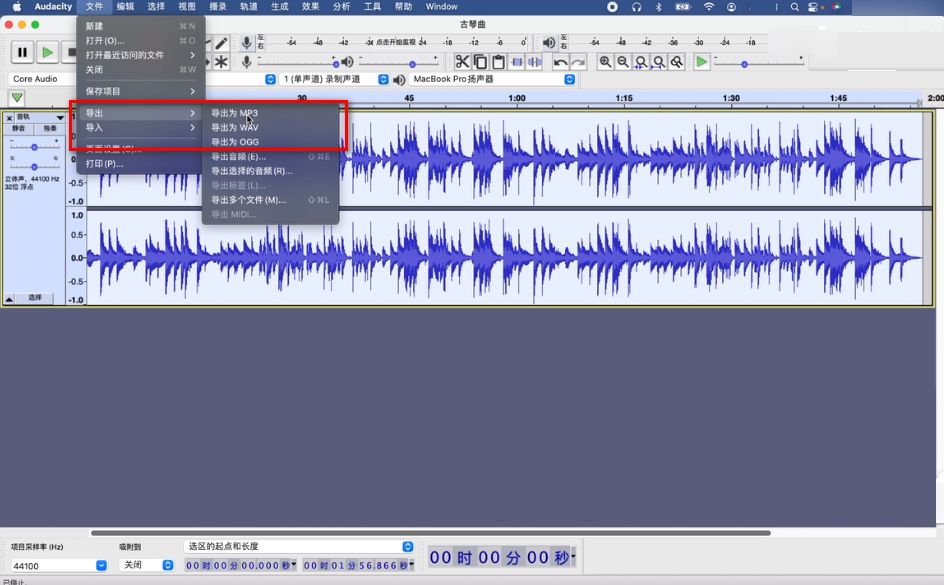Open the 效果 effects menu

311,7
